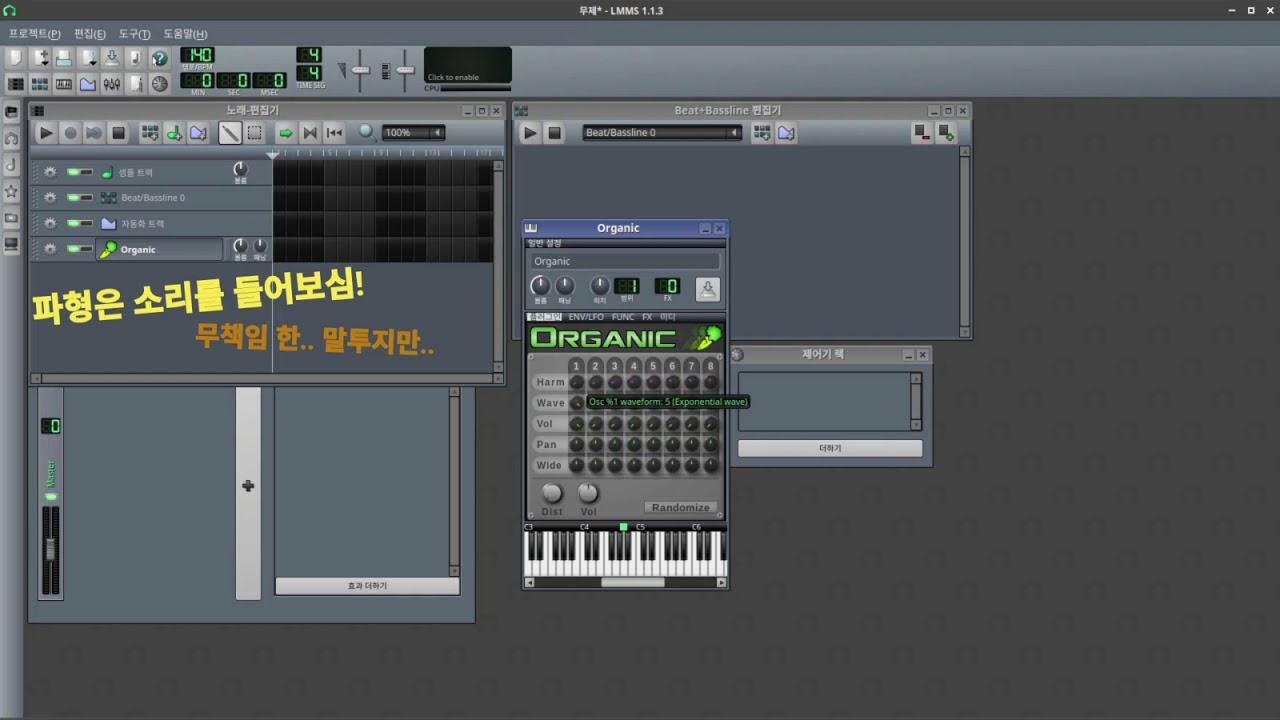Click the export project icon
This screenshot has height=720, width=1280.
135,58
